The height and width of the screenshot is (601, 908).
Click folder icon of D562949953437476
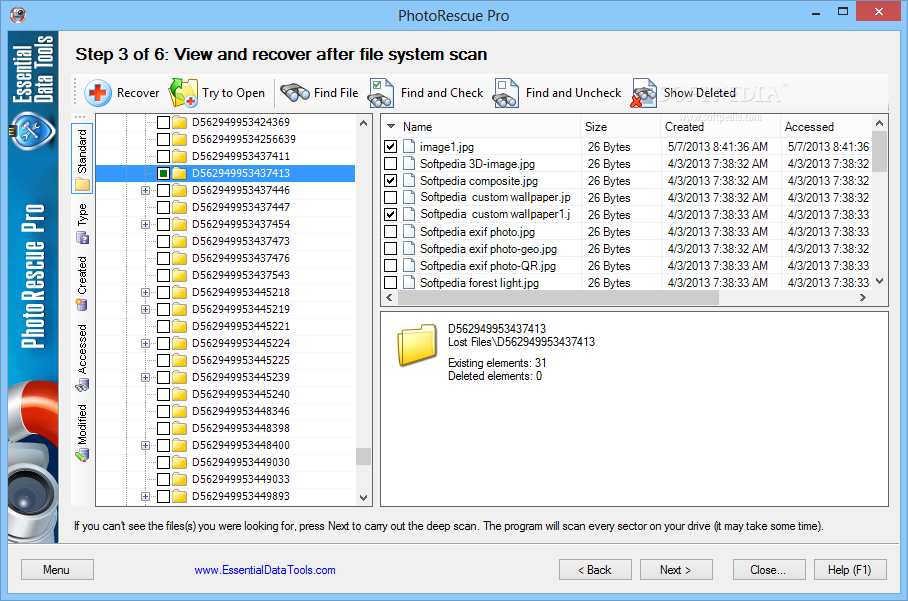(x=180, y=258)
